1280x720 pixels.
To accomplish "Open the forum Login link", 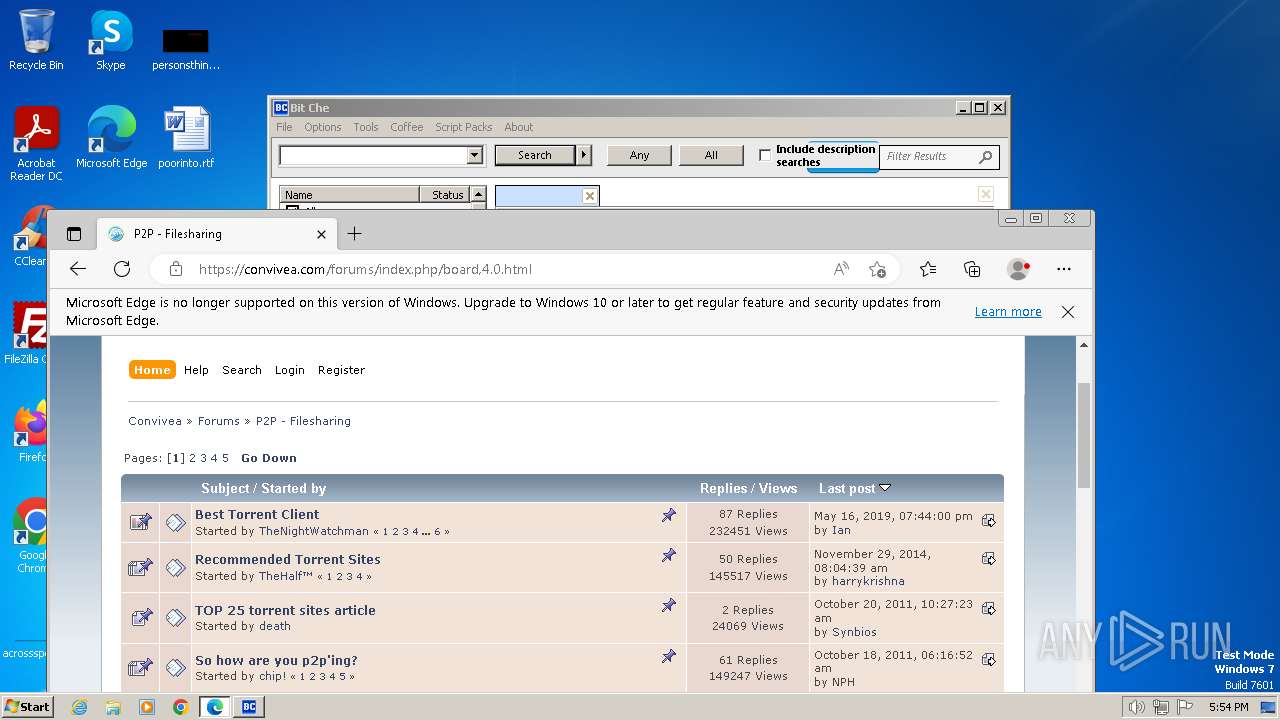I will [289, 370].
